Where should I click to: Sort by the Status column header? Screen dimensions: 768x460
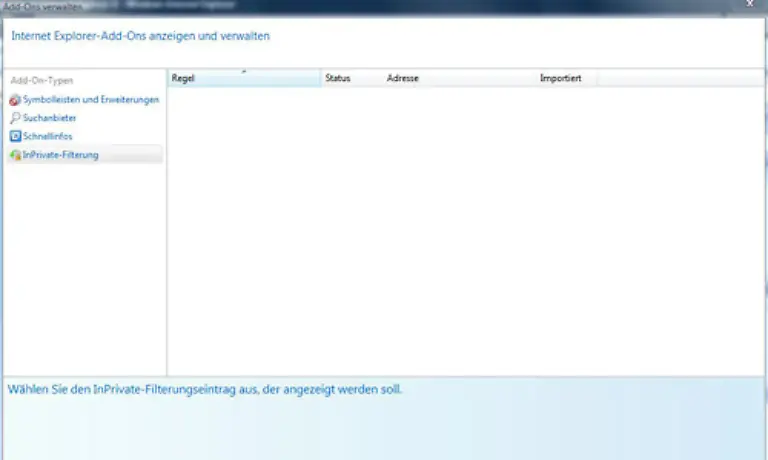[352, 78]
